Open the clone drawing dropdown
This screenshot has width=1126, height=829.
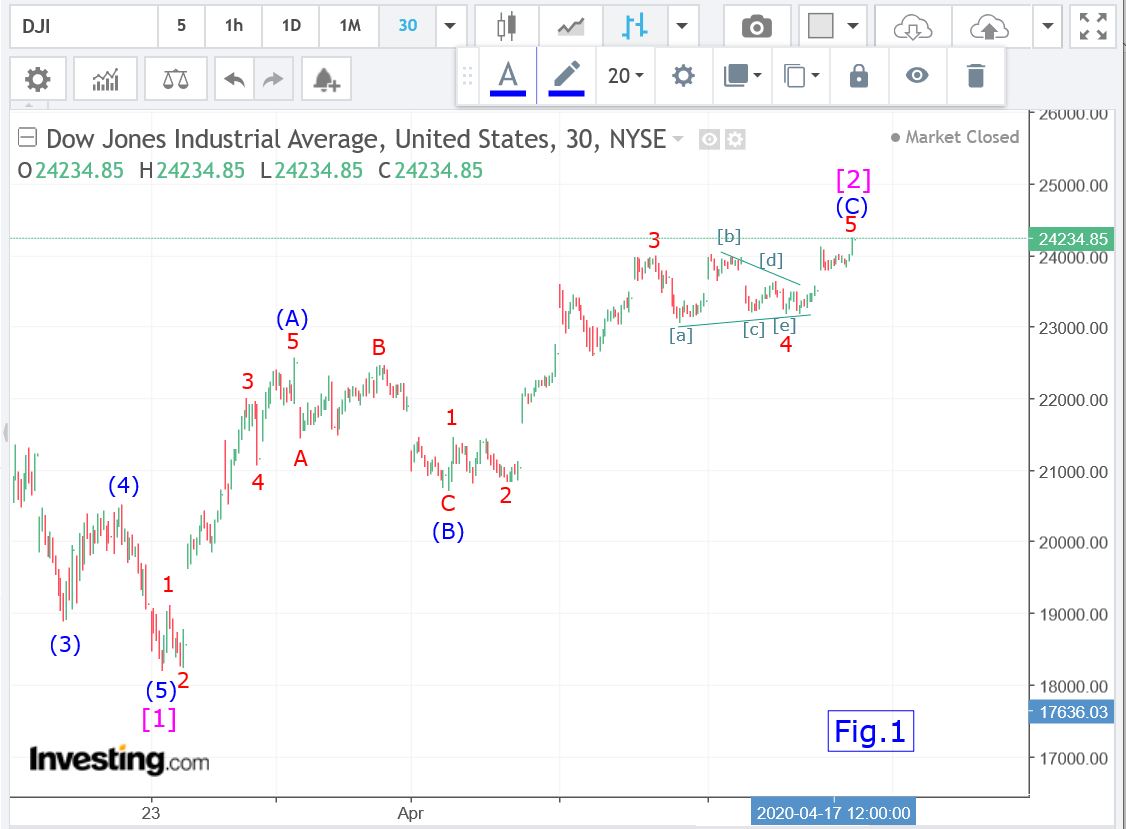tap(801, 75)
